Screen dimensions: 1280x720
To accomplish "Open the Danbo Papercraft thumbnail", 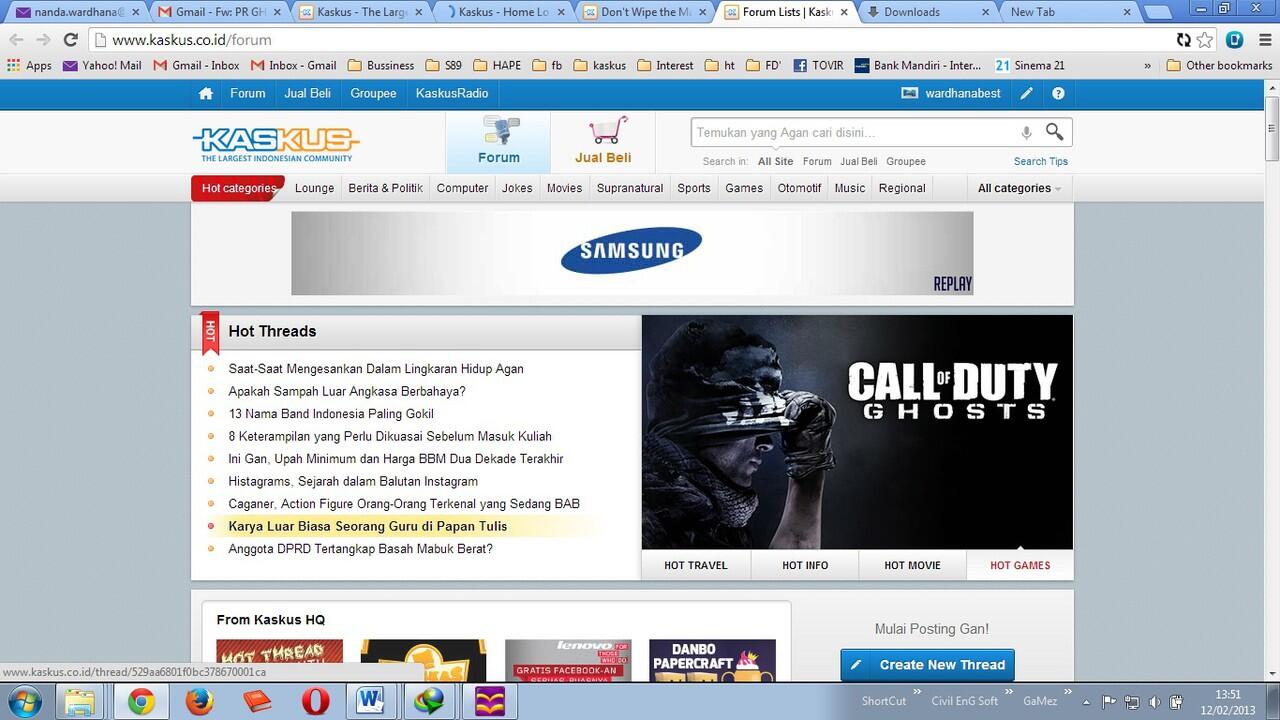I will click(712, 661).
